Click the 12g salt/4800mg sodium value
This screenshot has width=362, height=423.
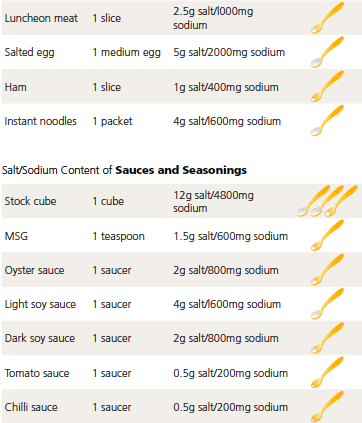[213, 201]
